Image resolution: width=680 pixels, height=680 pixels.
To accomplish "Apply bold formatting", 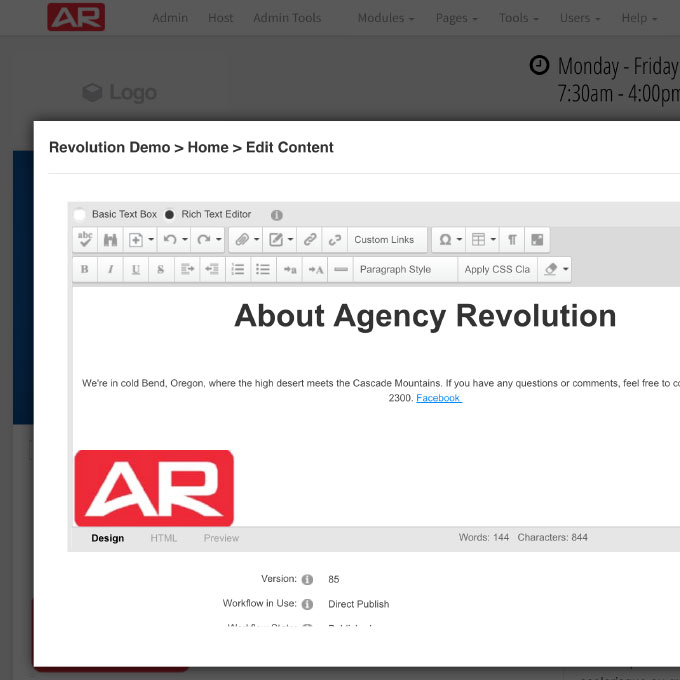I will pos(85,269).
